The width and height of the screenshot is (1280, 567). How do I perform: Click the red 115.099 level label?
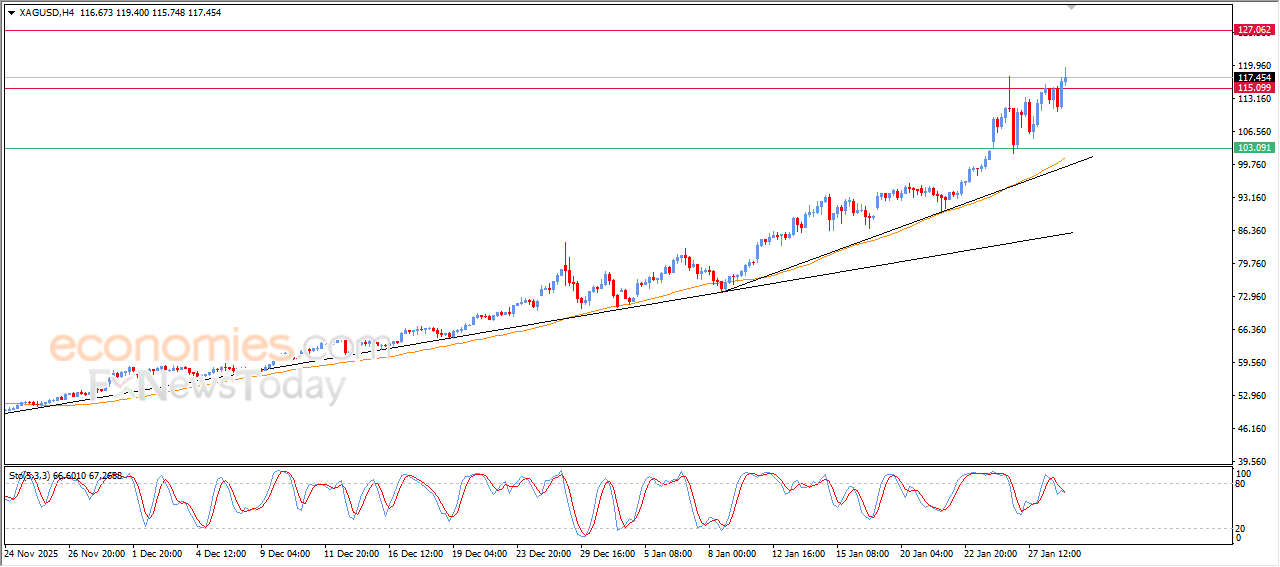coord(1254,88)
